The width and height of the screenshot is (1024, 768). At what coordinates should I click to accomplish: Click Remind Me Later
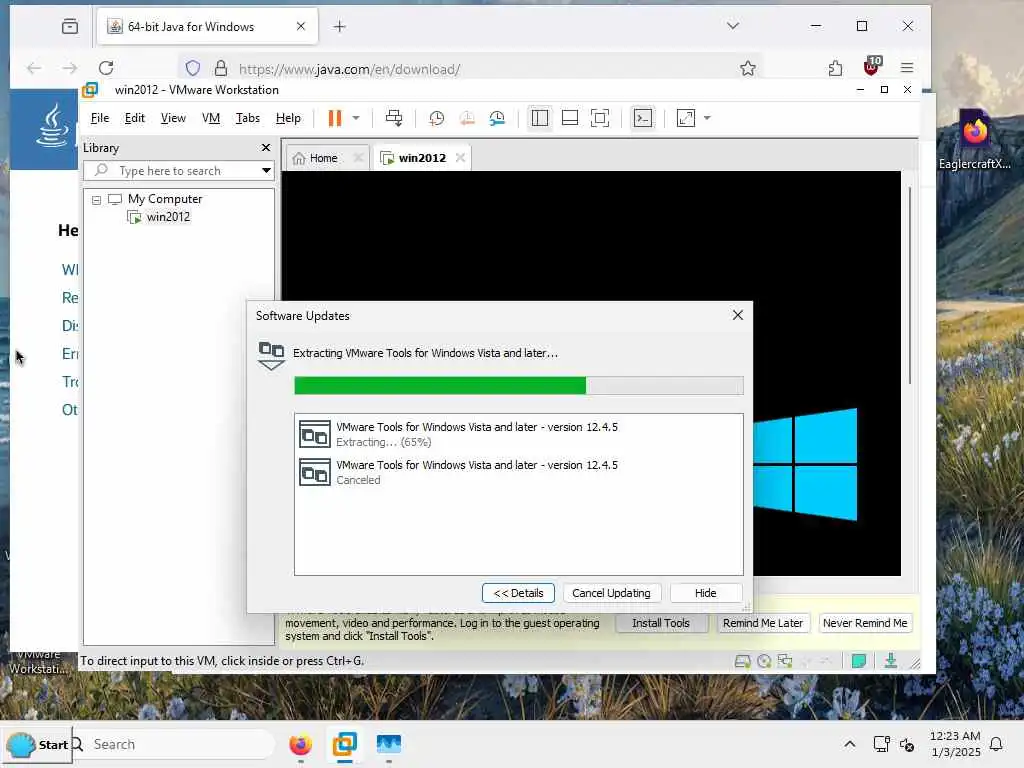tap(763, 623)
